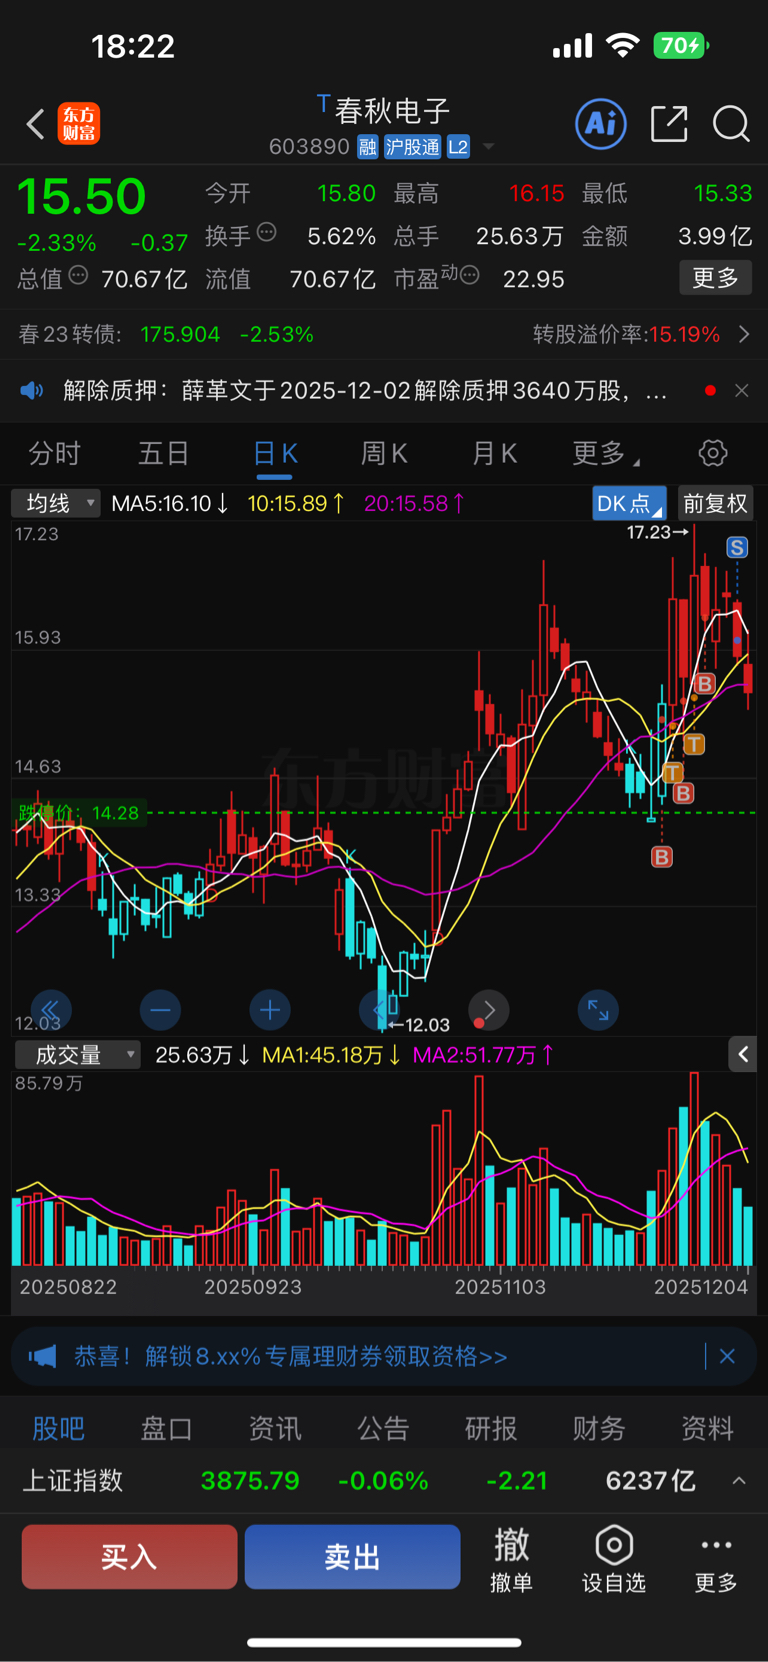The height and width of the screenshot is (1662, 768).
Task: Expand stock selector arrow beside L2
Action: pyautogui.click(x=489, y=147)
